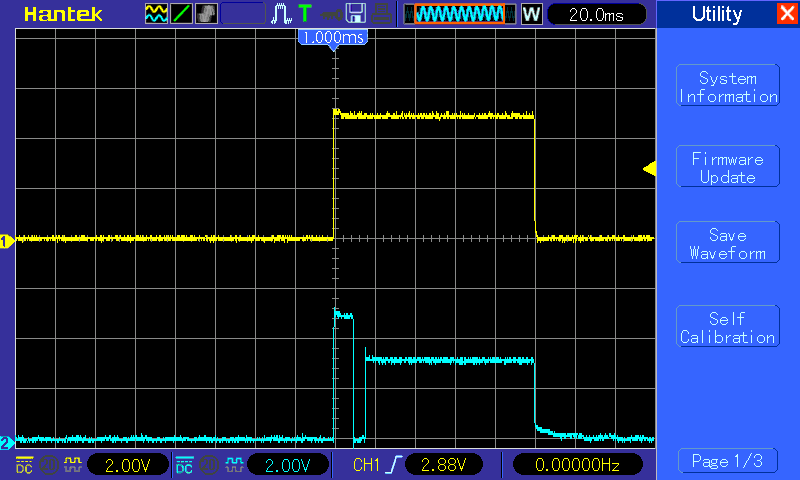Click the green T trigger status icon
The height and width of the screenshot is (480, 800).
pyautogui.click(x=305, y=14)
